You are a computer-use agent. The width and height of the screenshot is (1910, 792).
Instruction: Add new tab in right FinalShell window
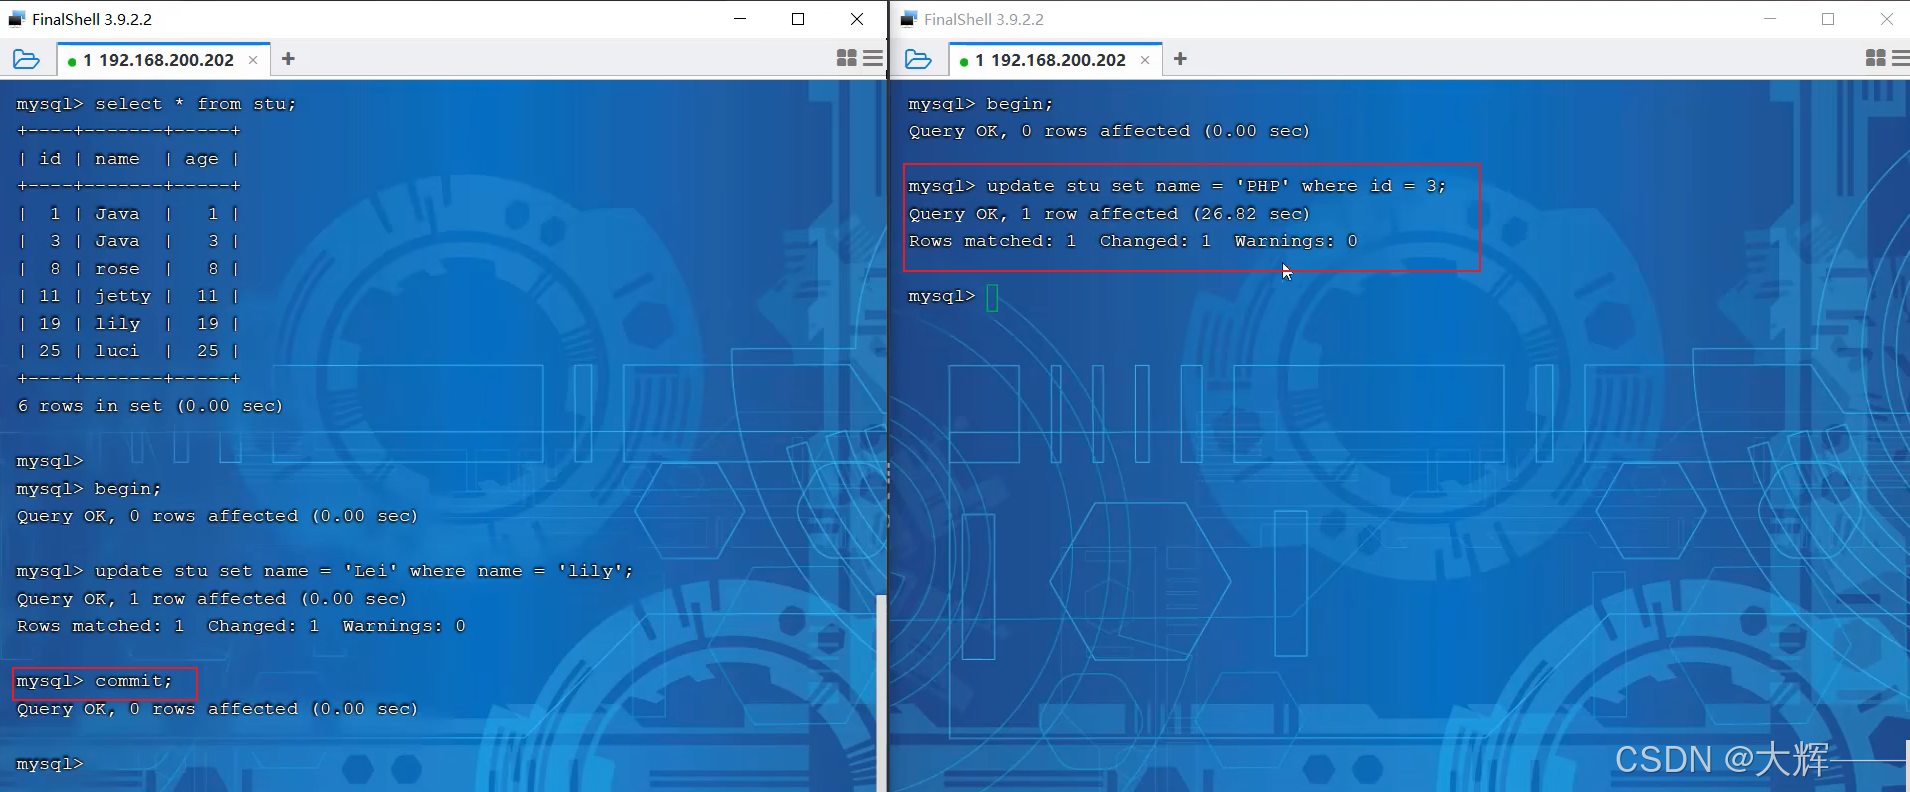point(1180,59)
